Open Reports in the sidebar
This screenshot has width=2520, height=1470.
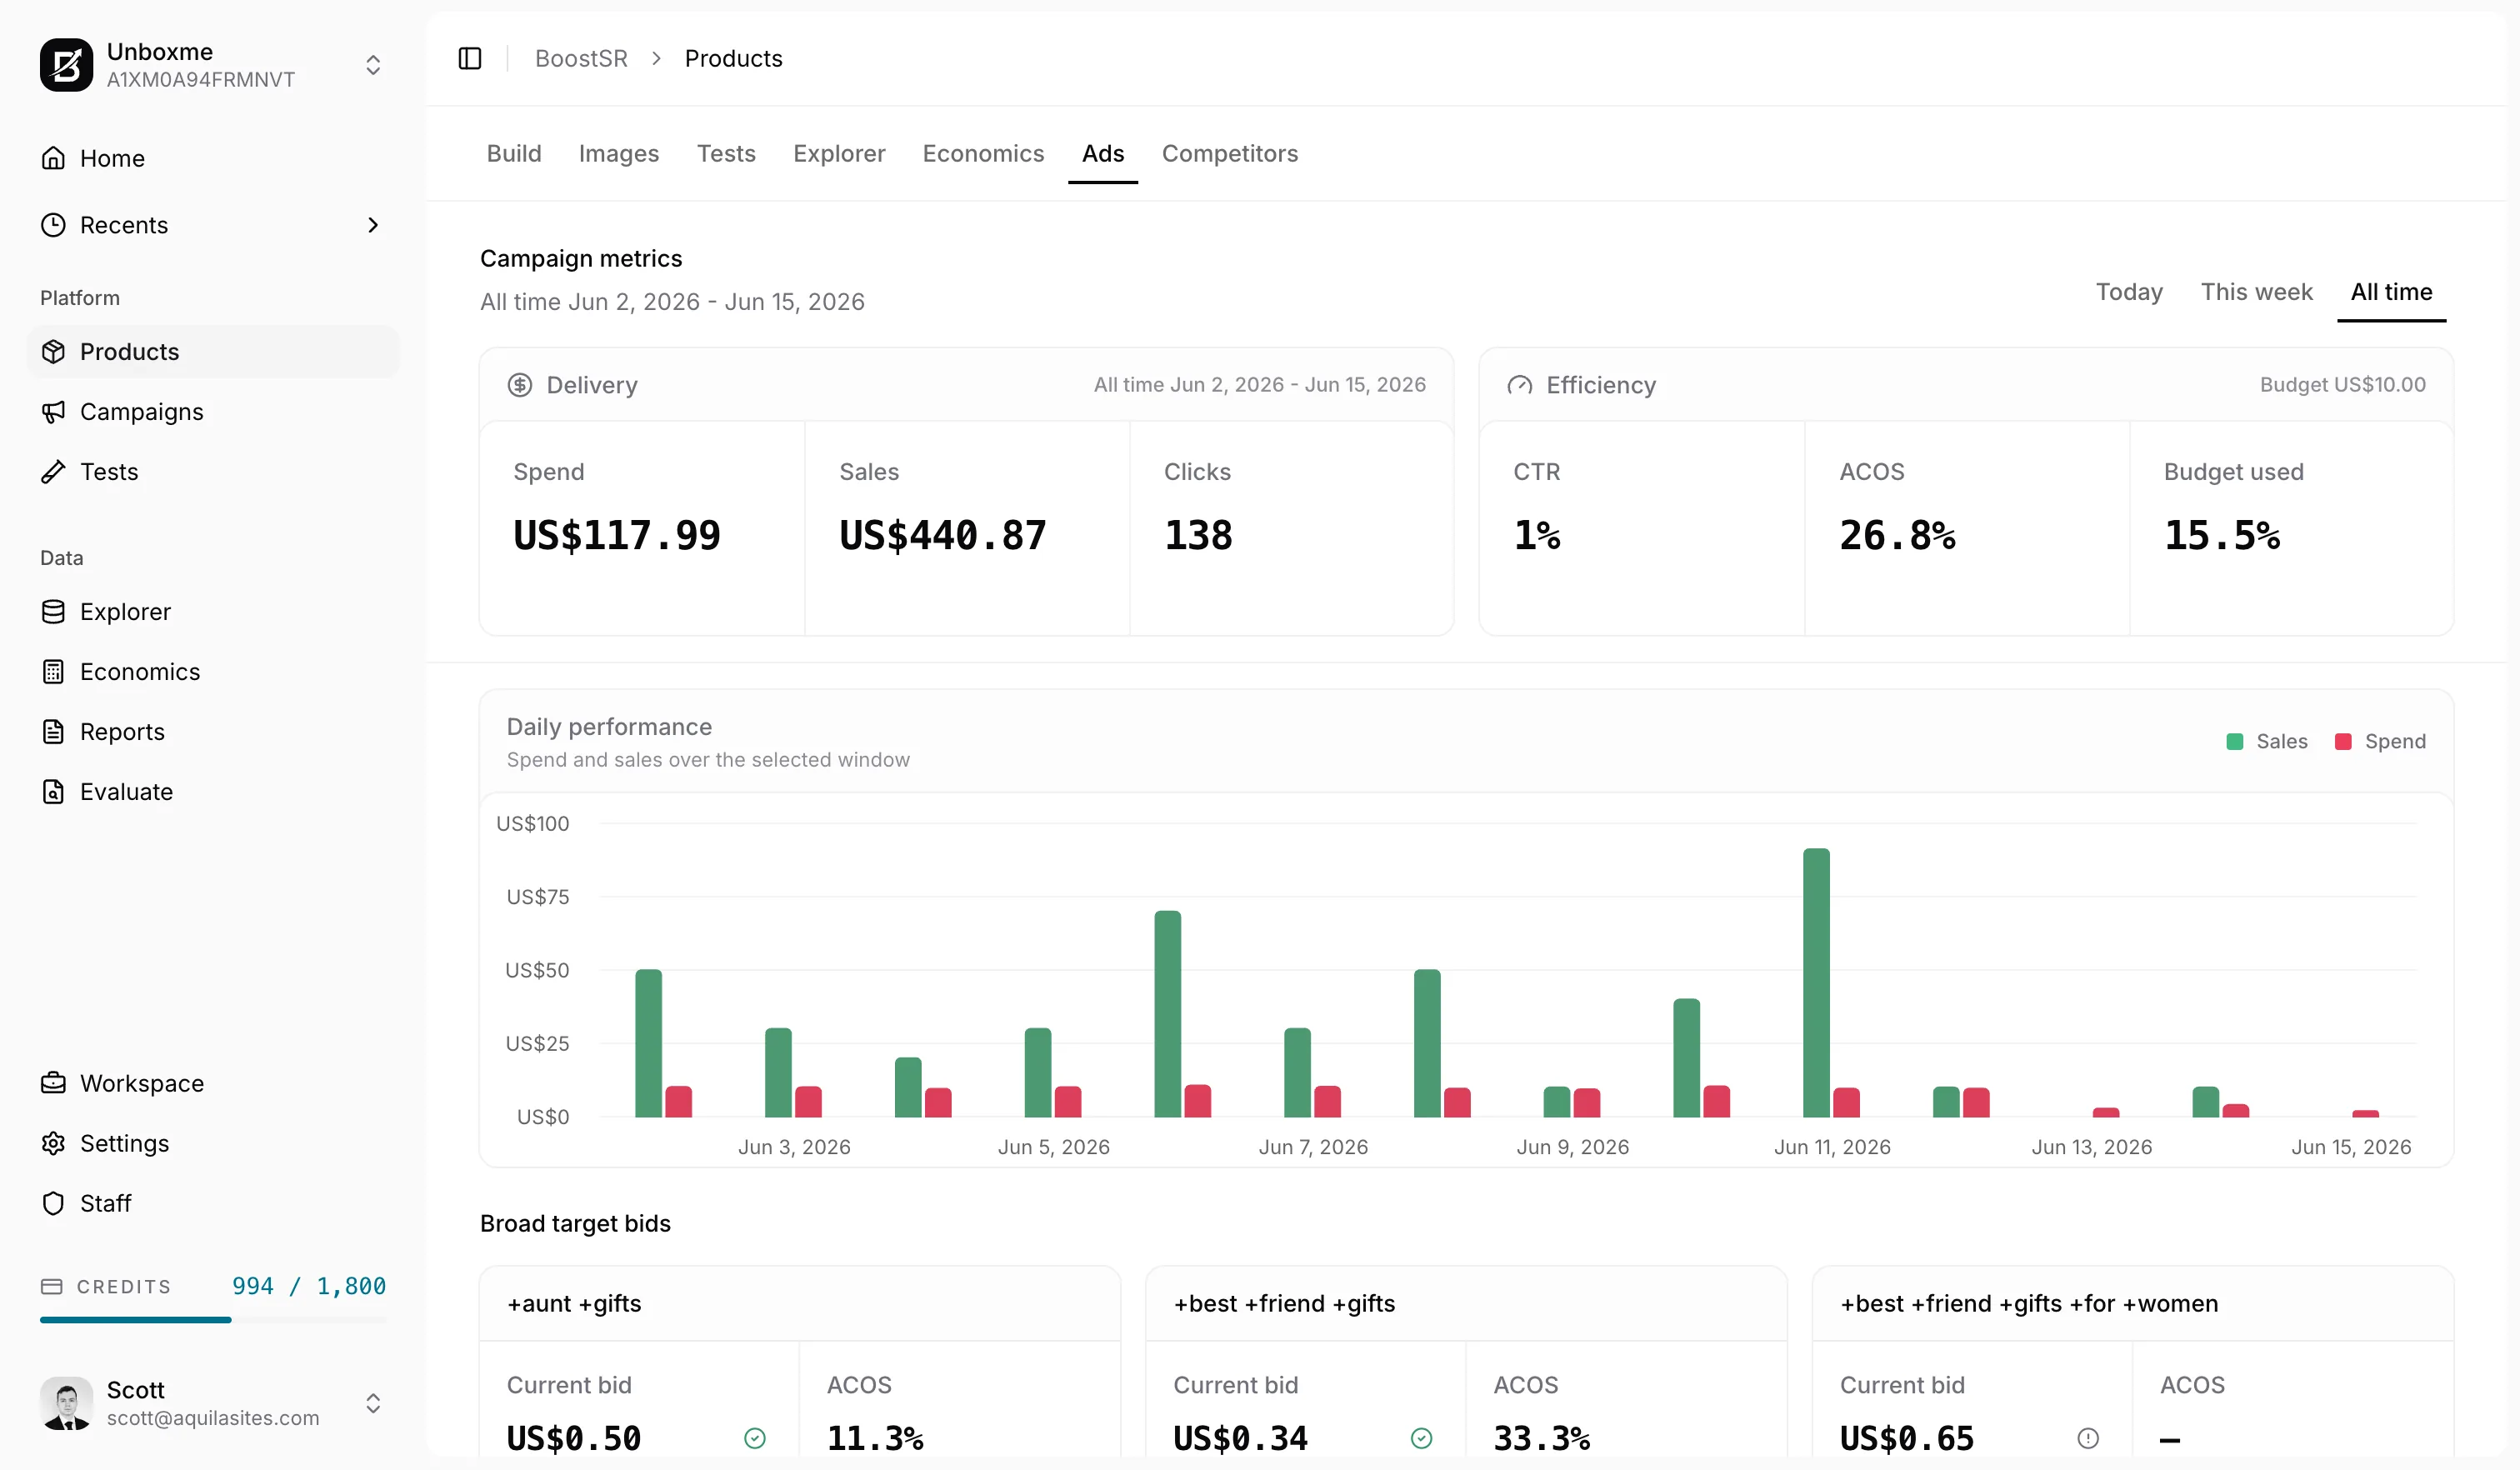click(x=213, y=732)
